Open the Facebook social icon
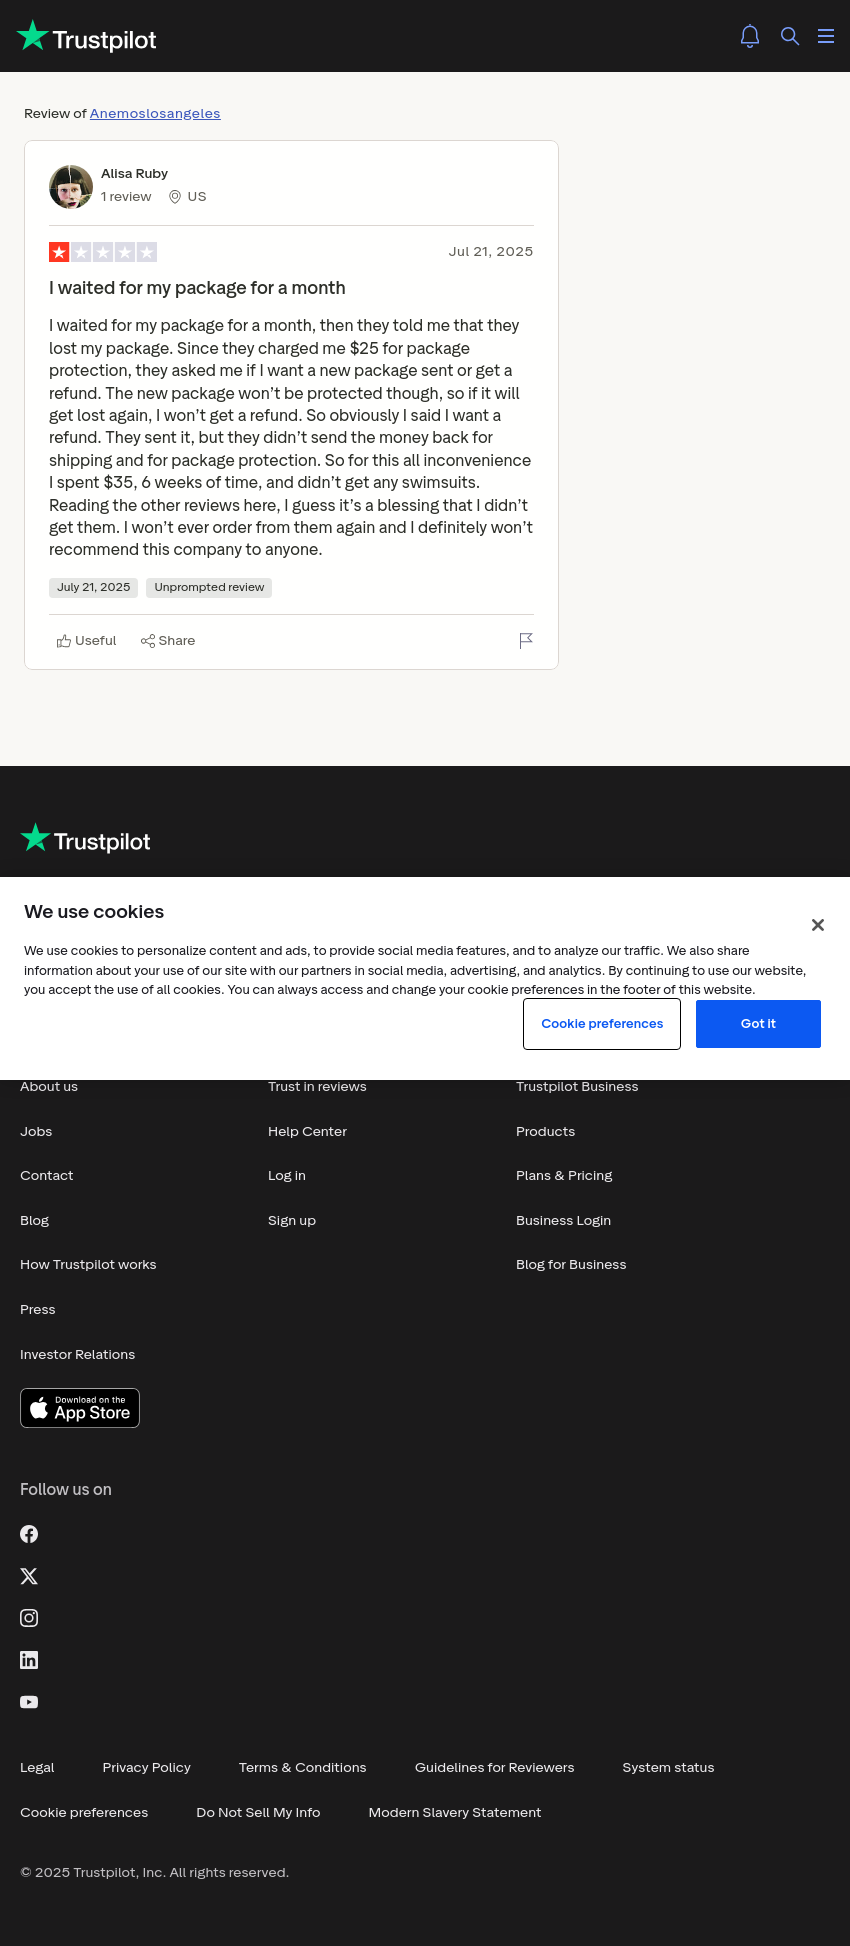850x1946 pixels. pyautogui.click(x=29, y=1534)
